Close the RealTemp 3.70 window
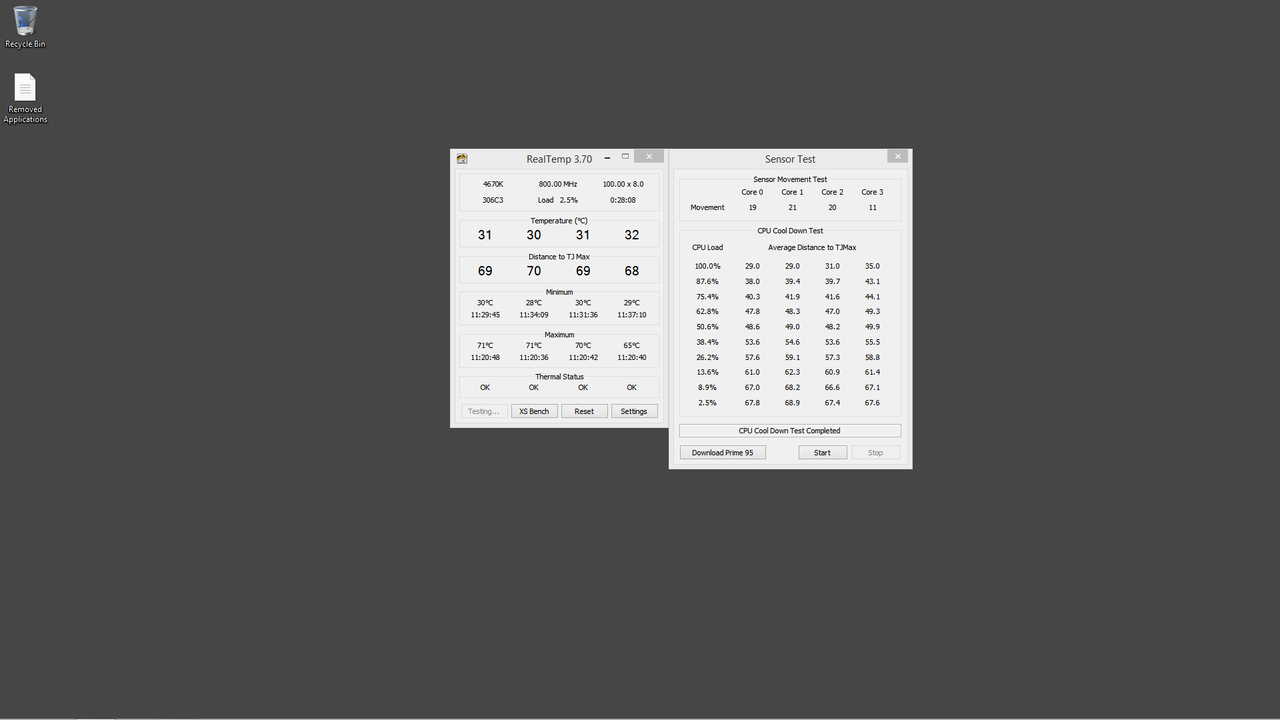The height and width of the screenshot is (720, 1280). coord(649,157)
